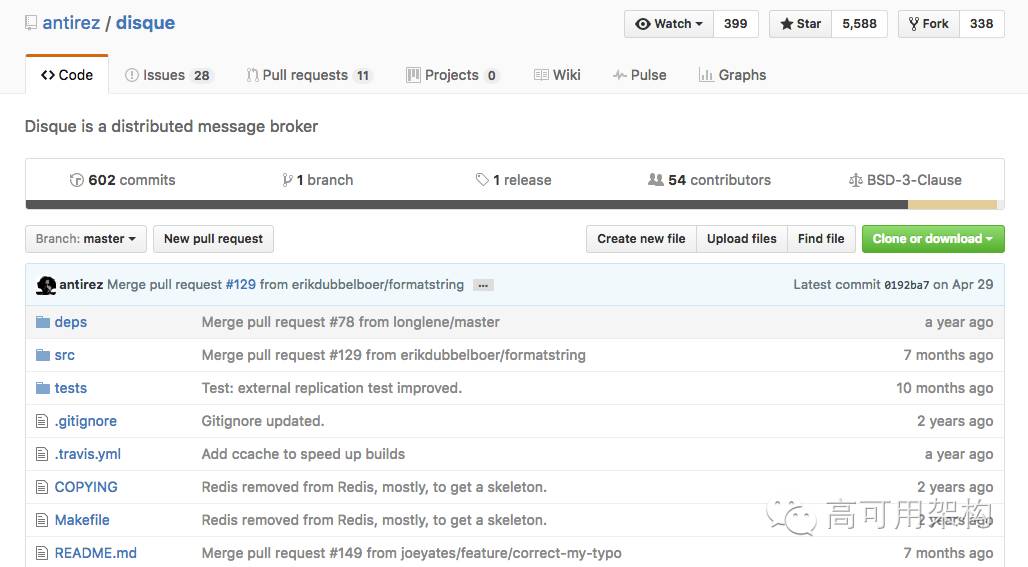Click the src folder icon
The width and height of the screenshot is (1028, 567).
pyautogui.click(x=43, y=355)
